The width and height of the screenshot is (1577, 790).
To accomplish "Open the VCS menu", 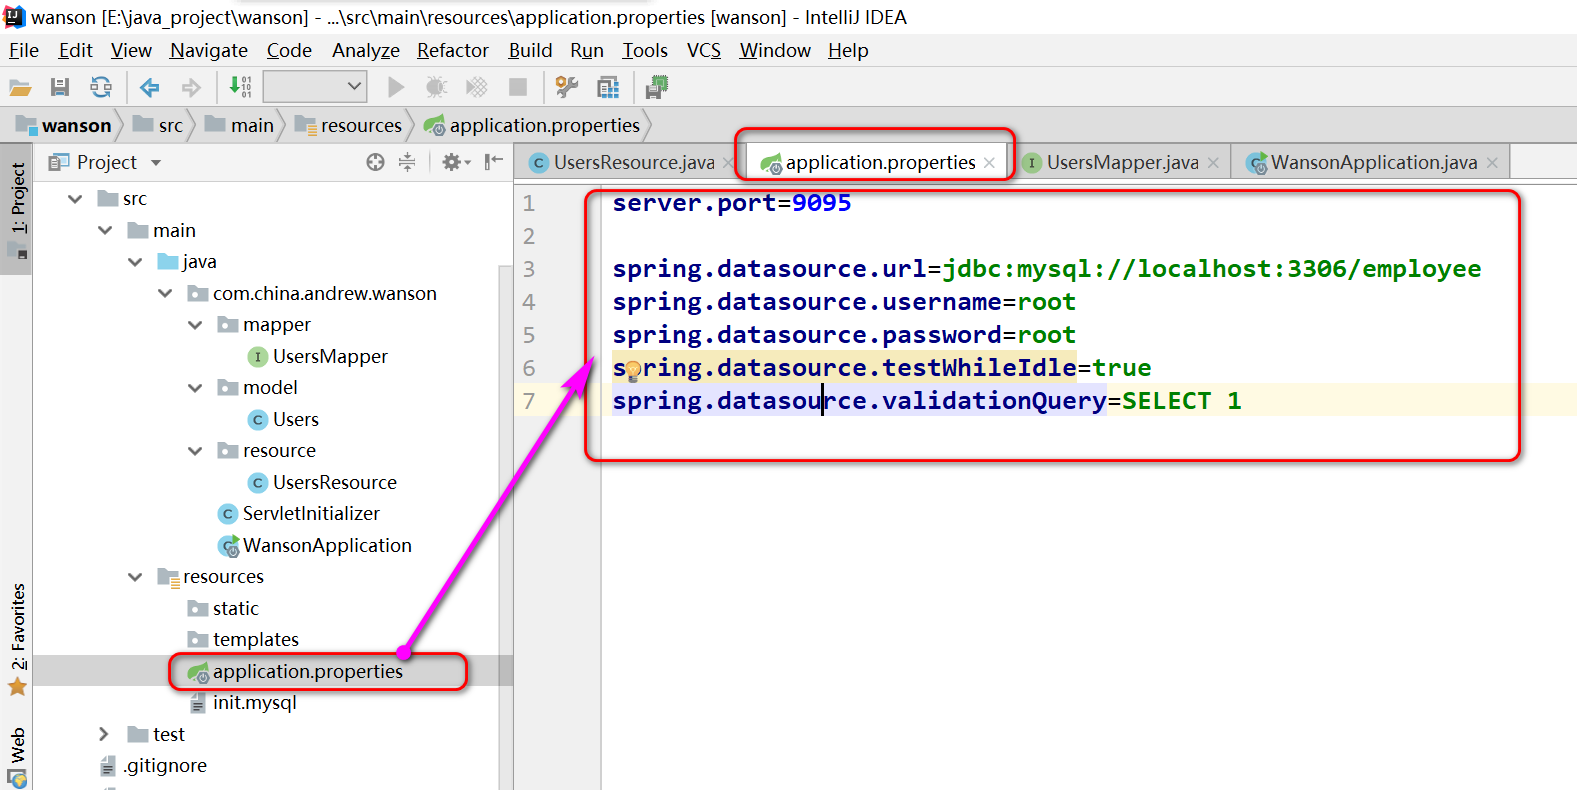I will (704, 50).
